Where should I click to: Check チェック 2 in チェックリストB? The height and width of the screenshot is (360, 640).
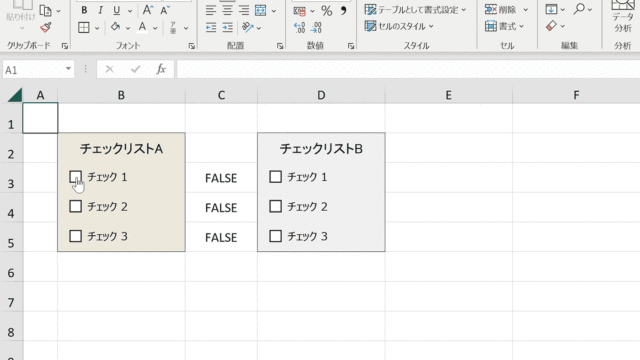click(x=276, y=207)
